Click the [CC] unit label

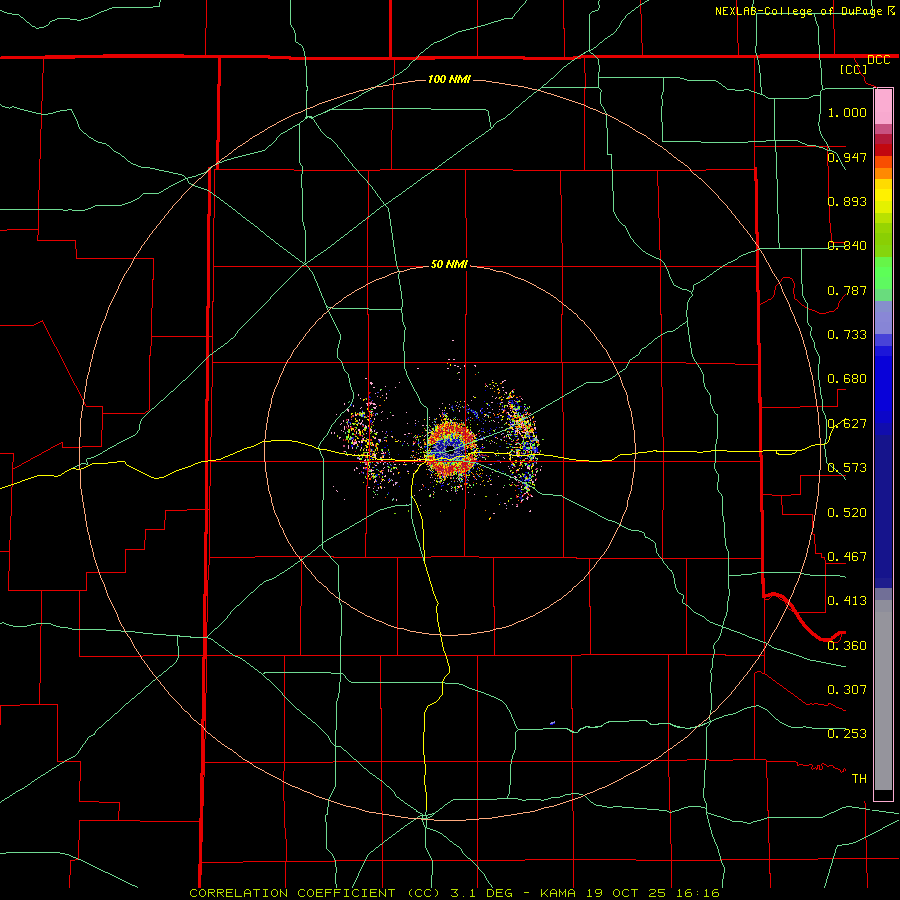pyautogui.click(x=854, y=70)
